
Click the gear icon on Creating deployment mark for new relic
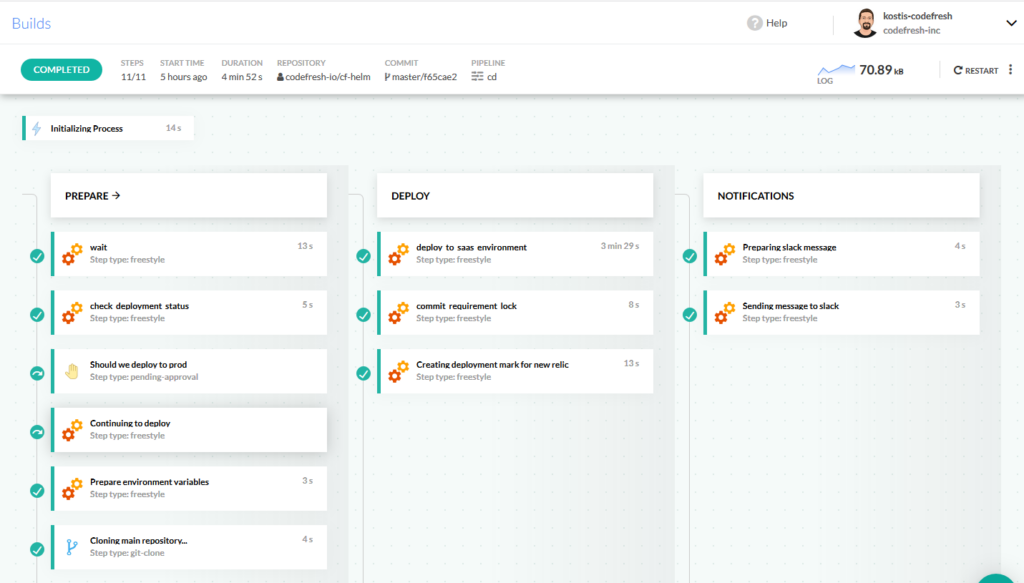point(398,371)
